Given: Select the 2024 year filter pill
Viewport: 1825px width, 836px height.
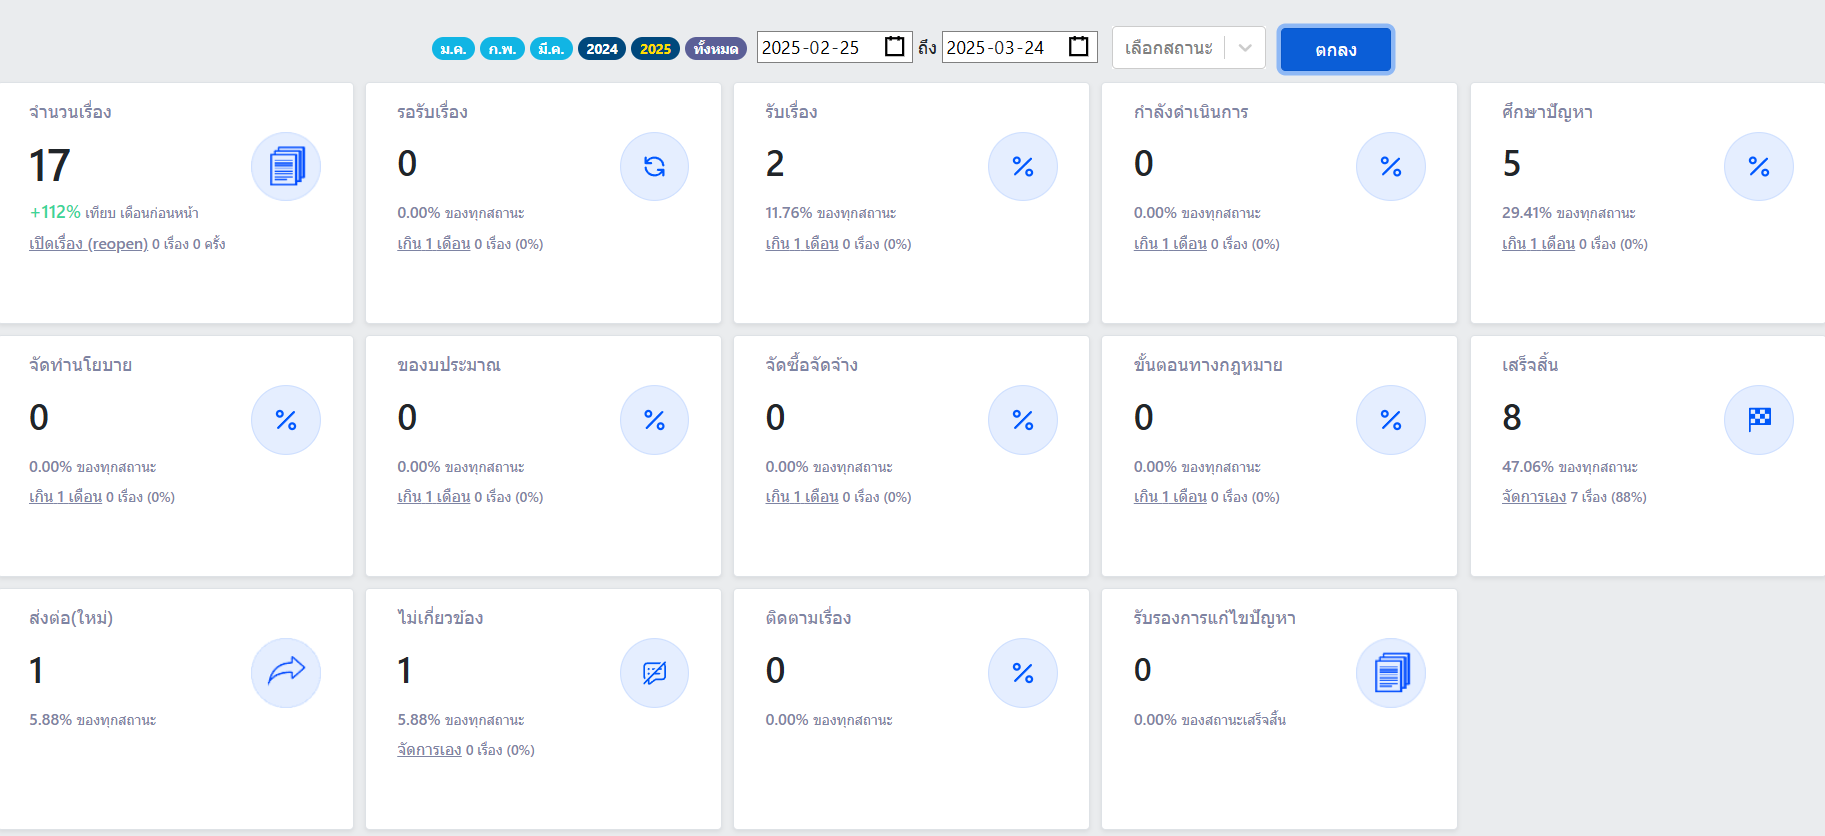Looking at the screenshot, I should point(602,49).
